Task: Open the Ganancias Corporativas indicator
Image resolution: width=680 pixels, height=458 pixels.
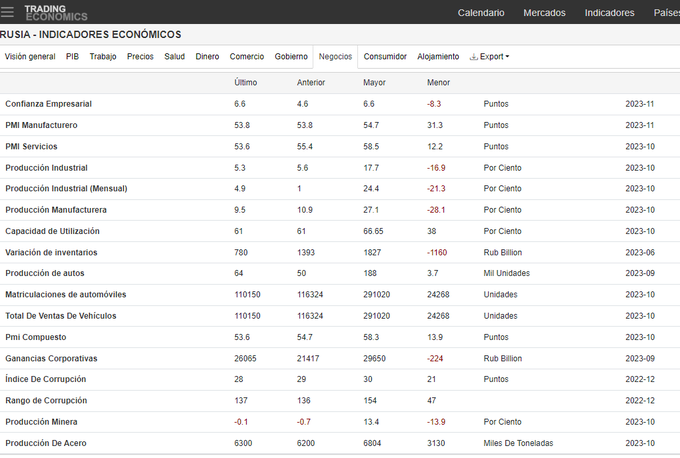Action: (x=51, y=358)
